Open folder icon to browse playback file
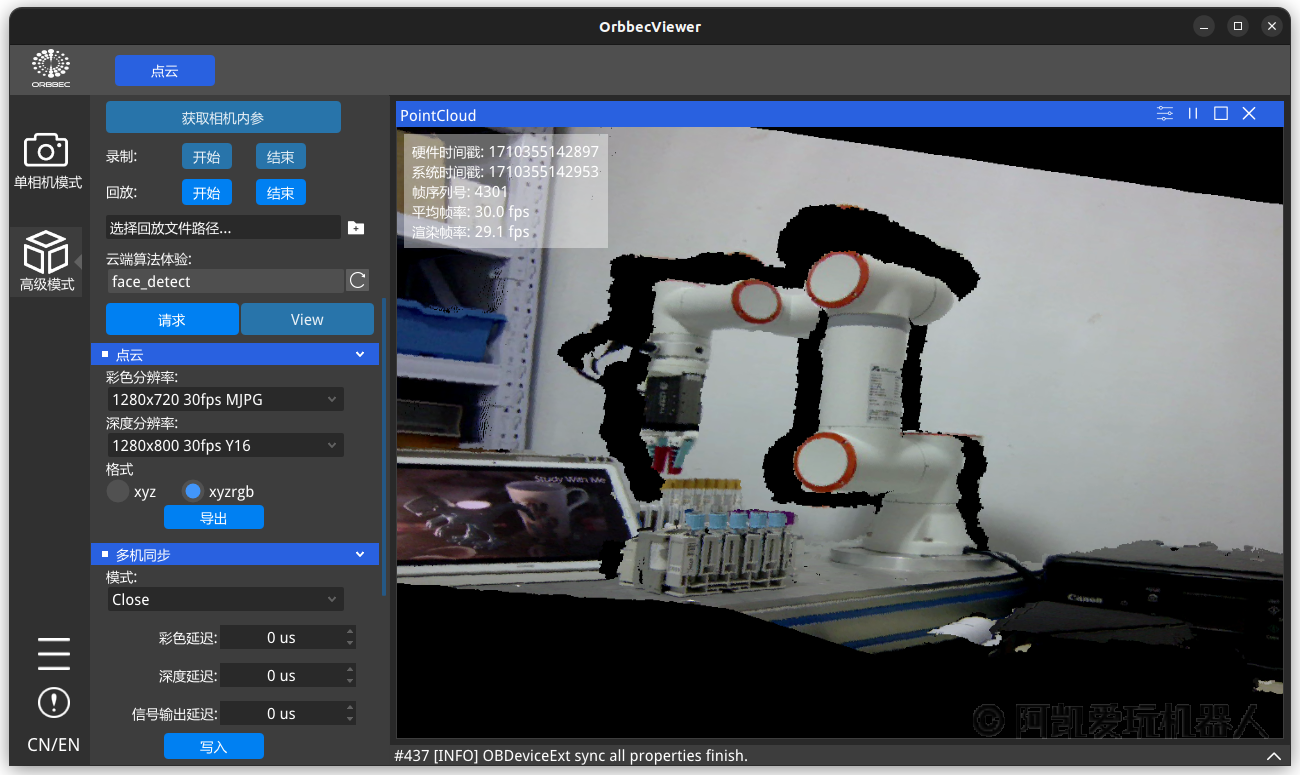The height and width of the screenshot is (775, 1300). point(356,228)
